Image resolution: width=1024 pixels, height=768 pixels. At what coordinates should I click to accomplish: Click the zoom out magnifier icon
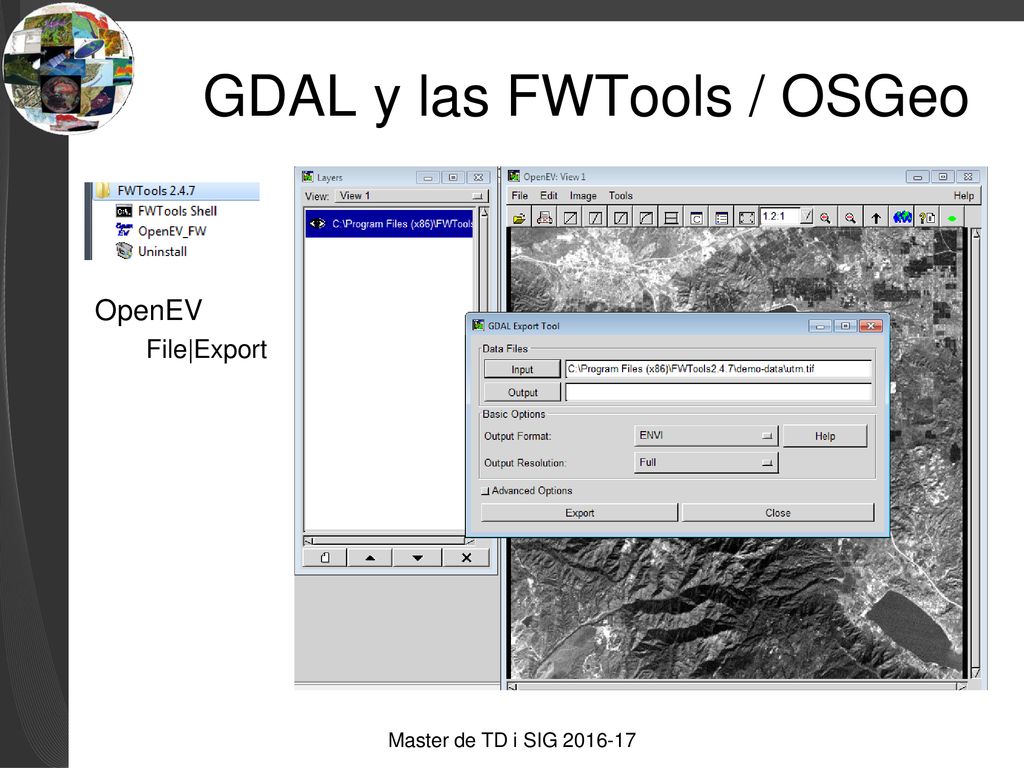[x=850, y=217]
